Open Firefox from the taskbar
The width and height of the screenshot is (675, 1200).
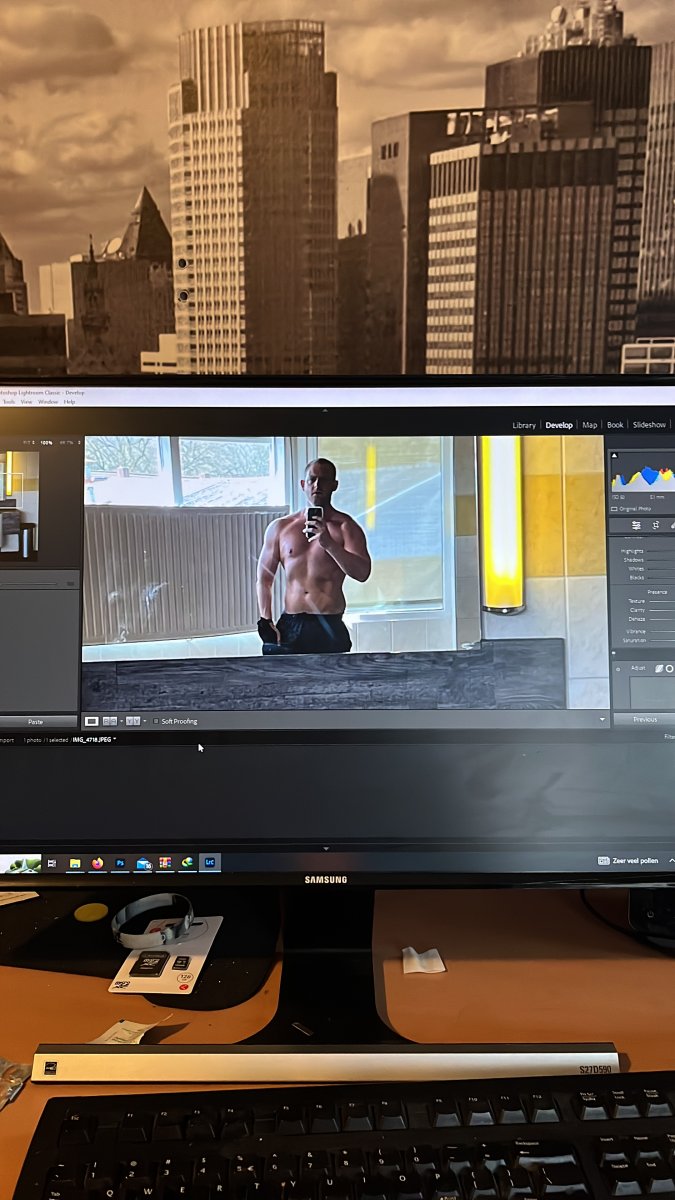click(x=98, y=862)
